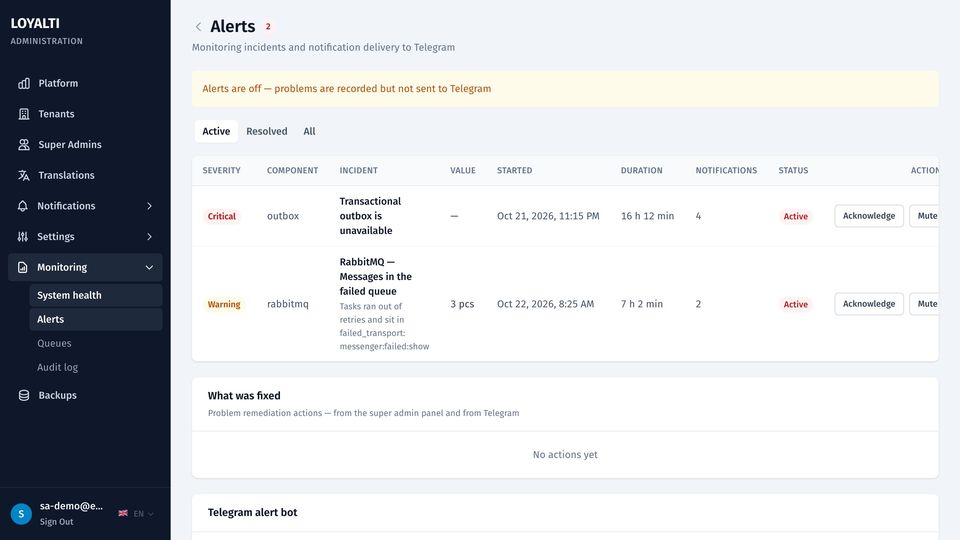Click the Status column header

click(793, 170)
